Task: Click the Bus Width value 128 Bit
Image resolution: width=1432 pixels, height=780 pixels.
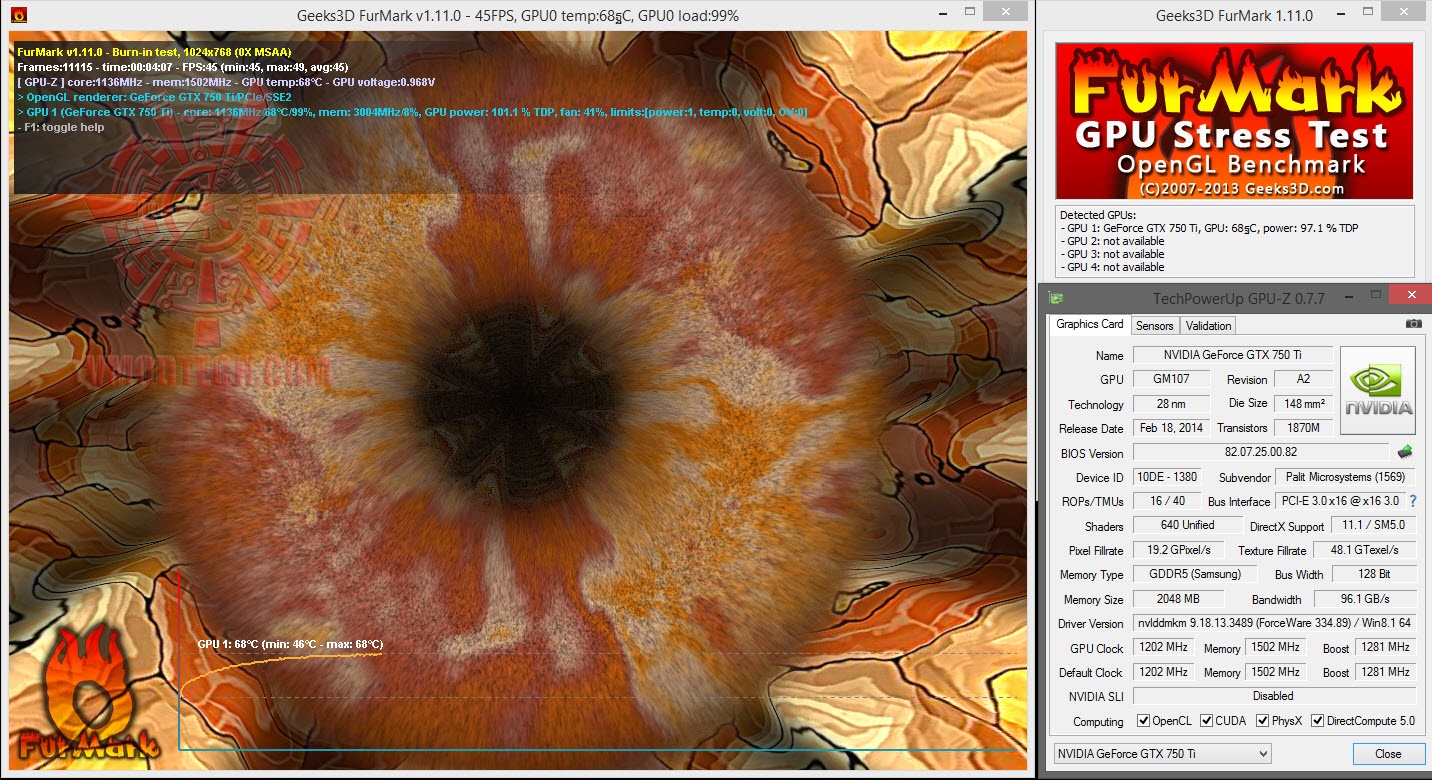Action: tap(1372, 574)
